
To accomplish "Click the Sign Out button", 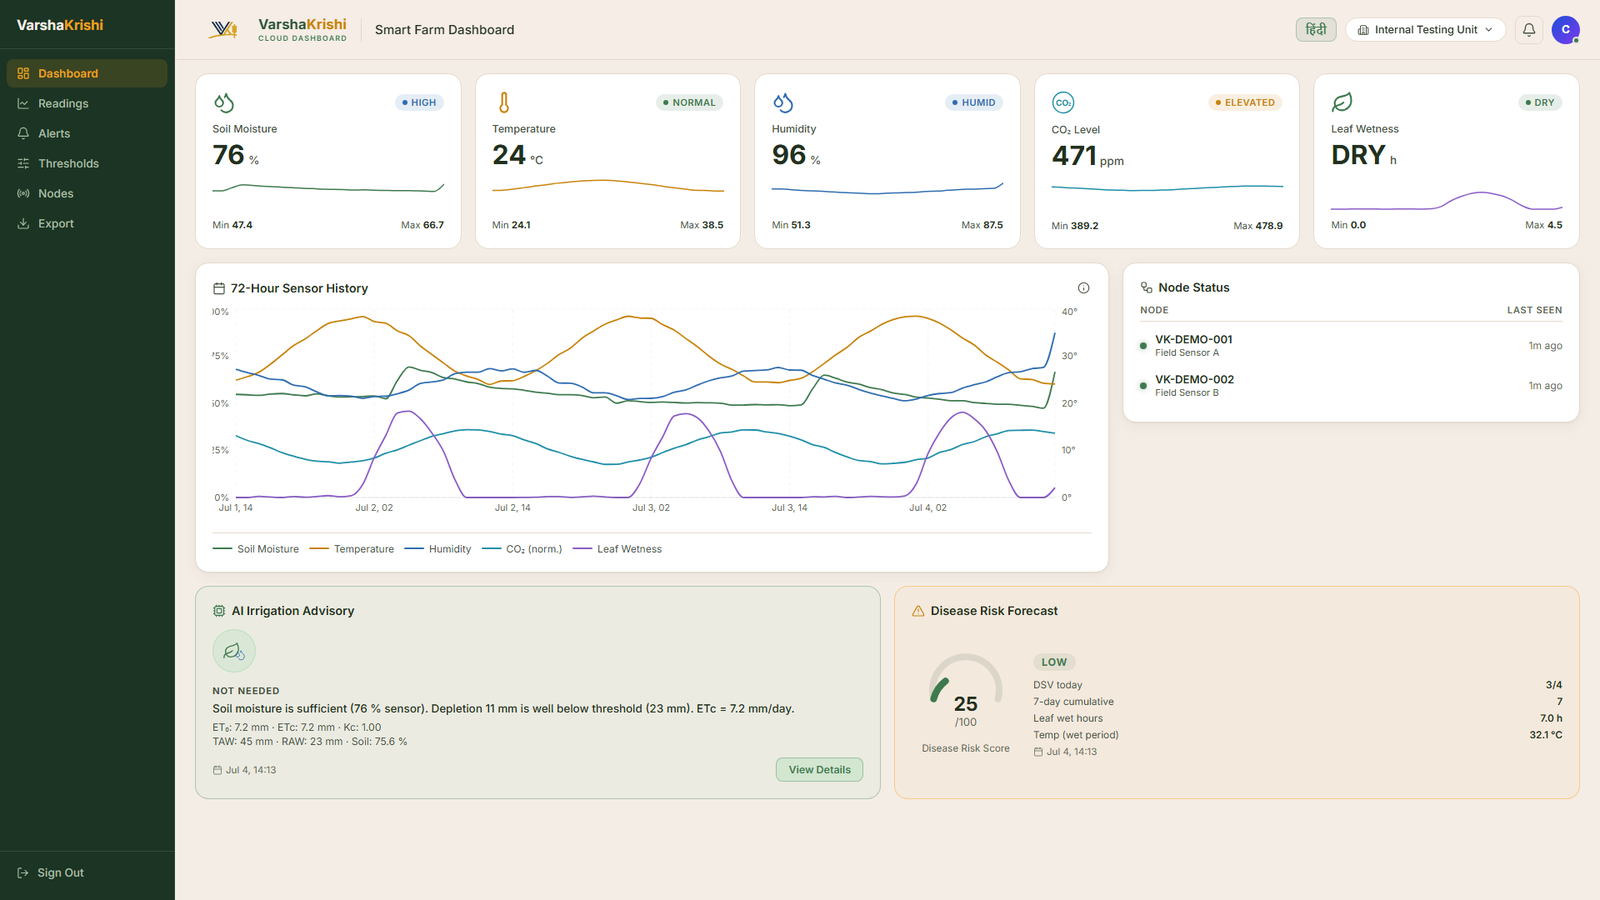I will point(87,872).
